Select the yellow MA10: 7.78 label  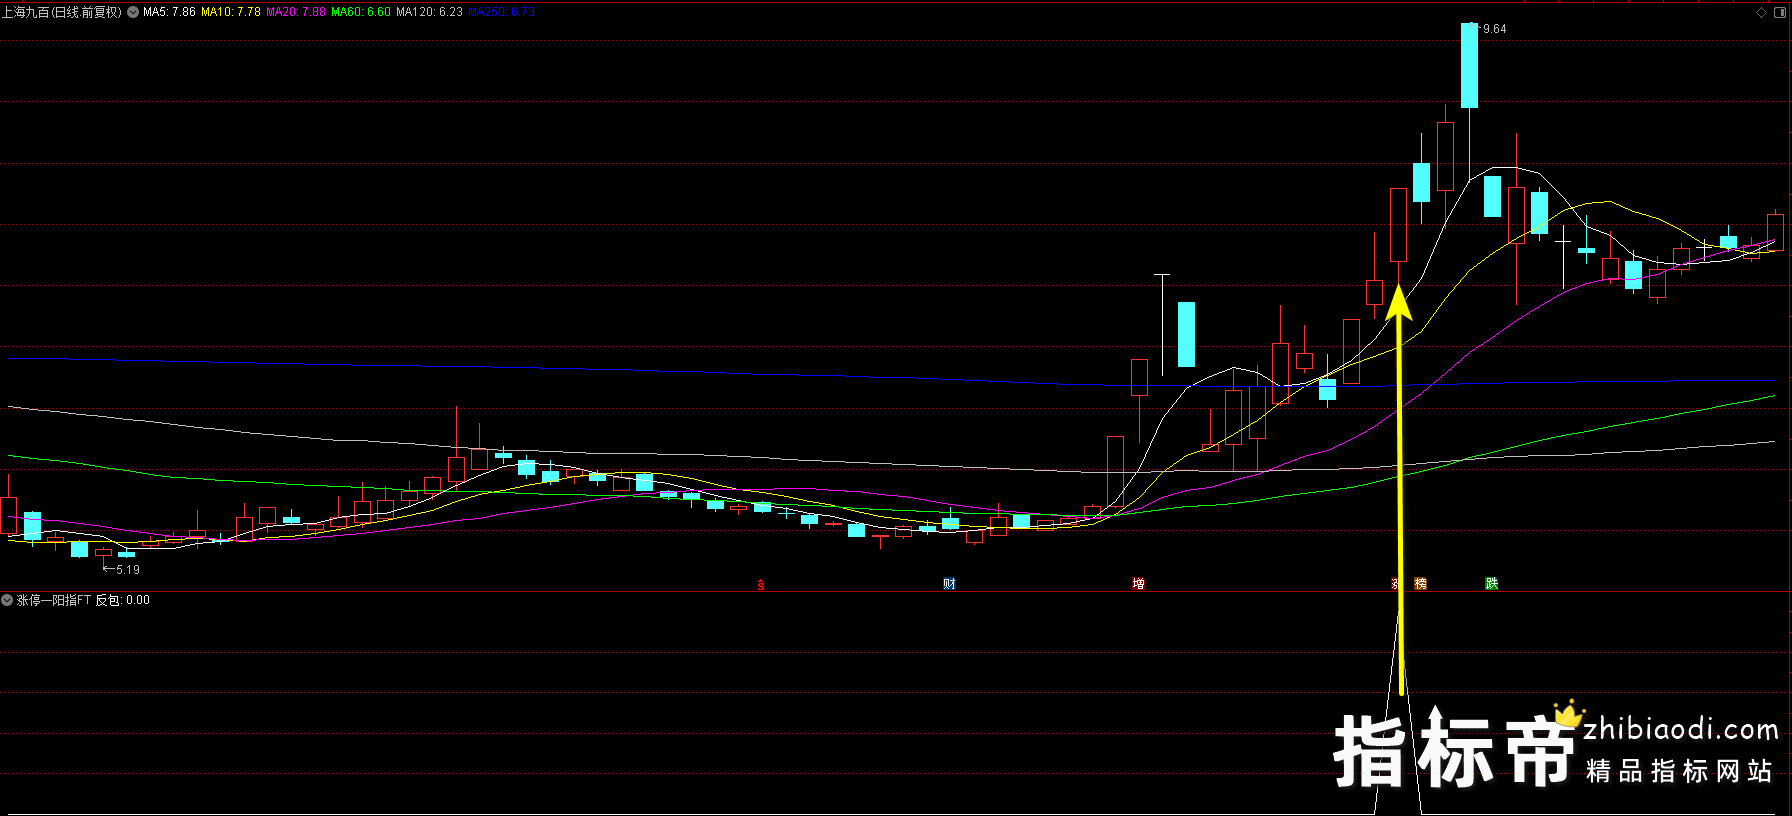(231, 12)
